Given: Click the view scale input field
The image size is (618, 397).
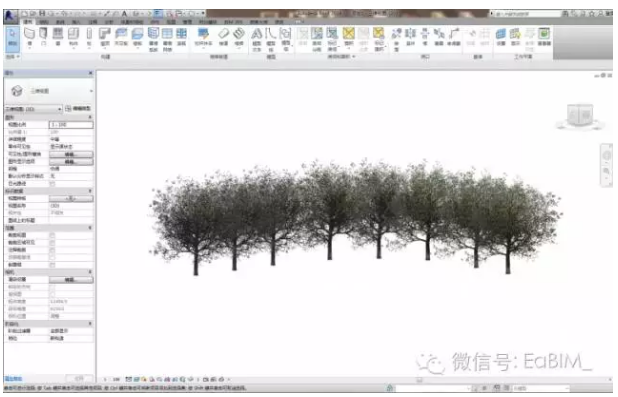Looking at the screenshot, I should tap(71, 125).
